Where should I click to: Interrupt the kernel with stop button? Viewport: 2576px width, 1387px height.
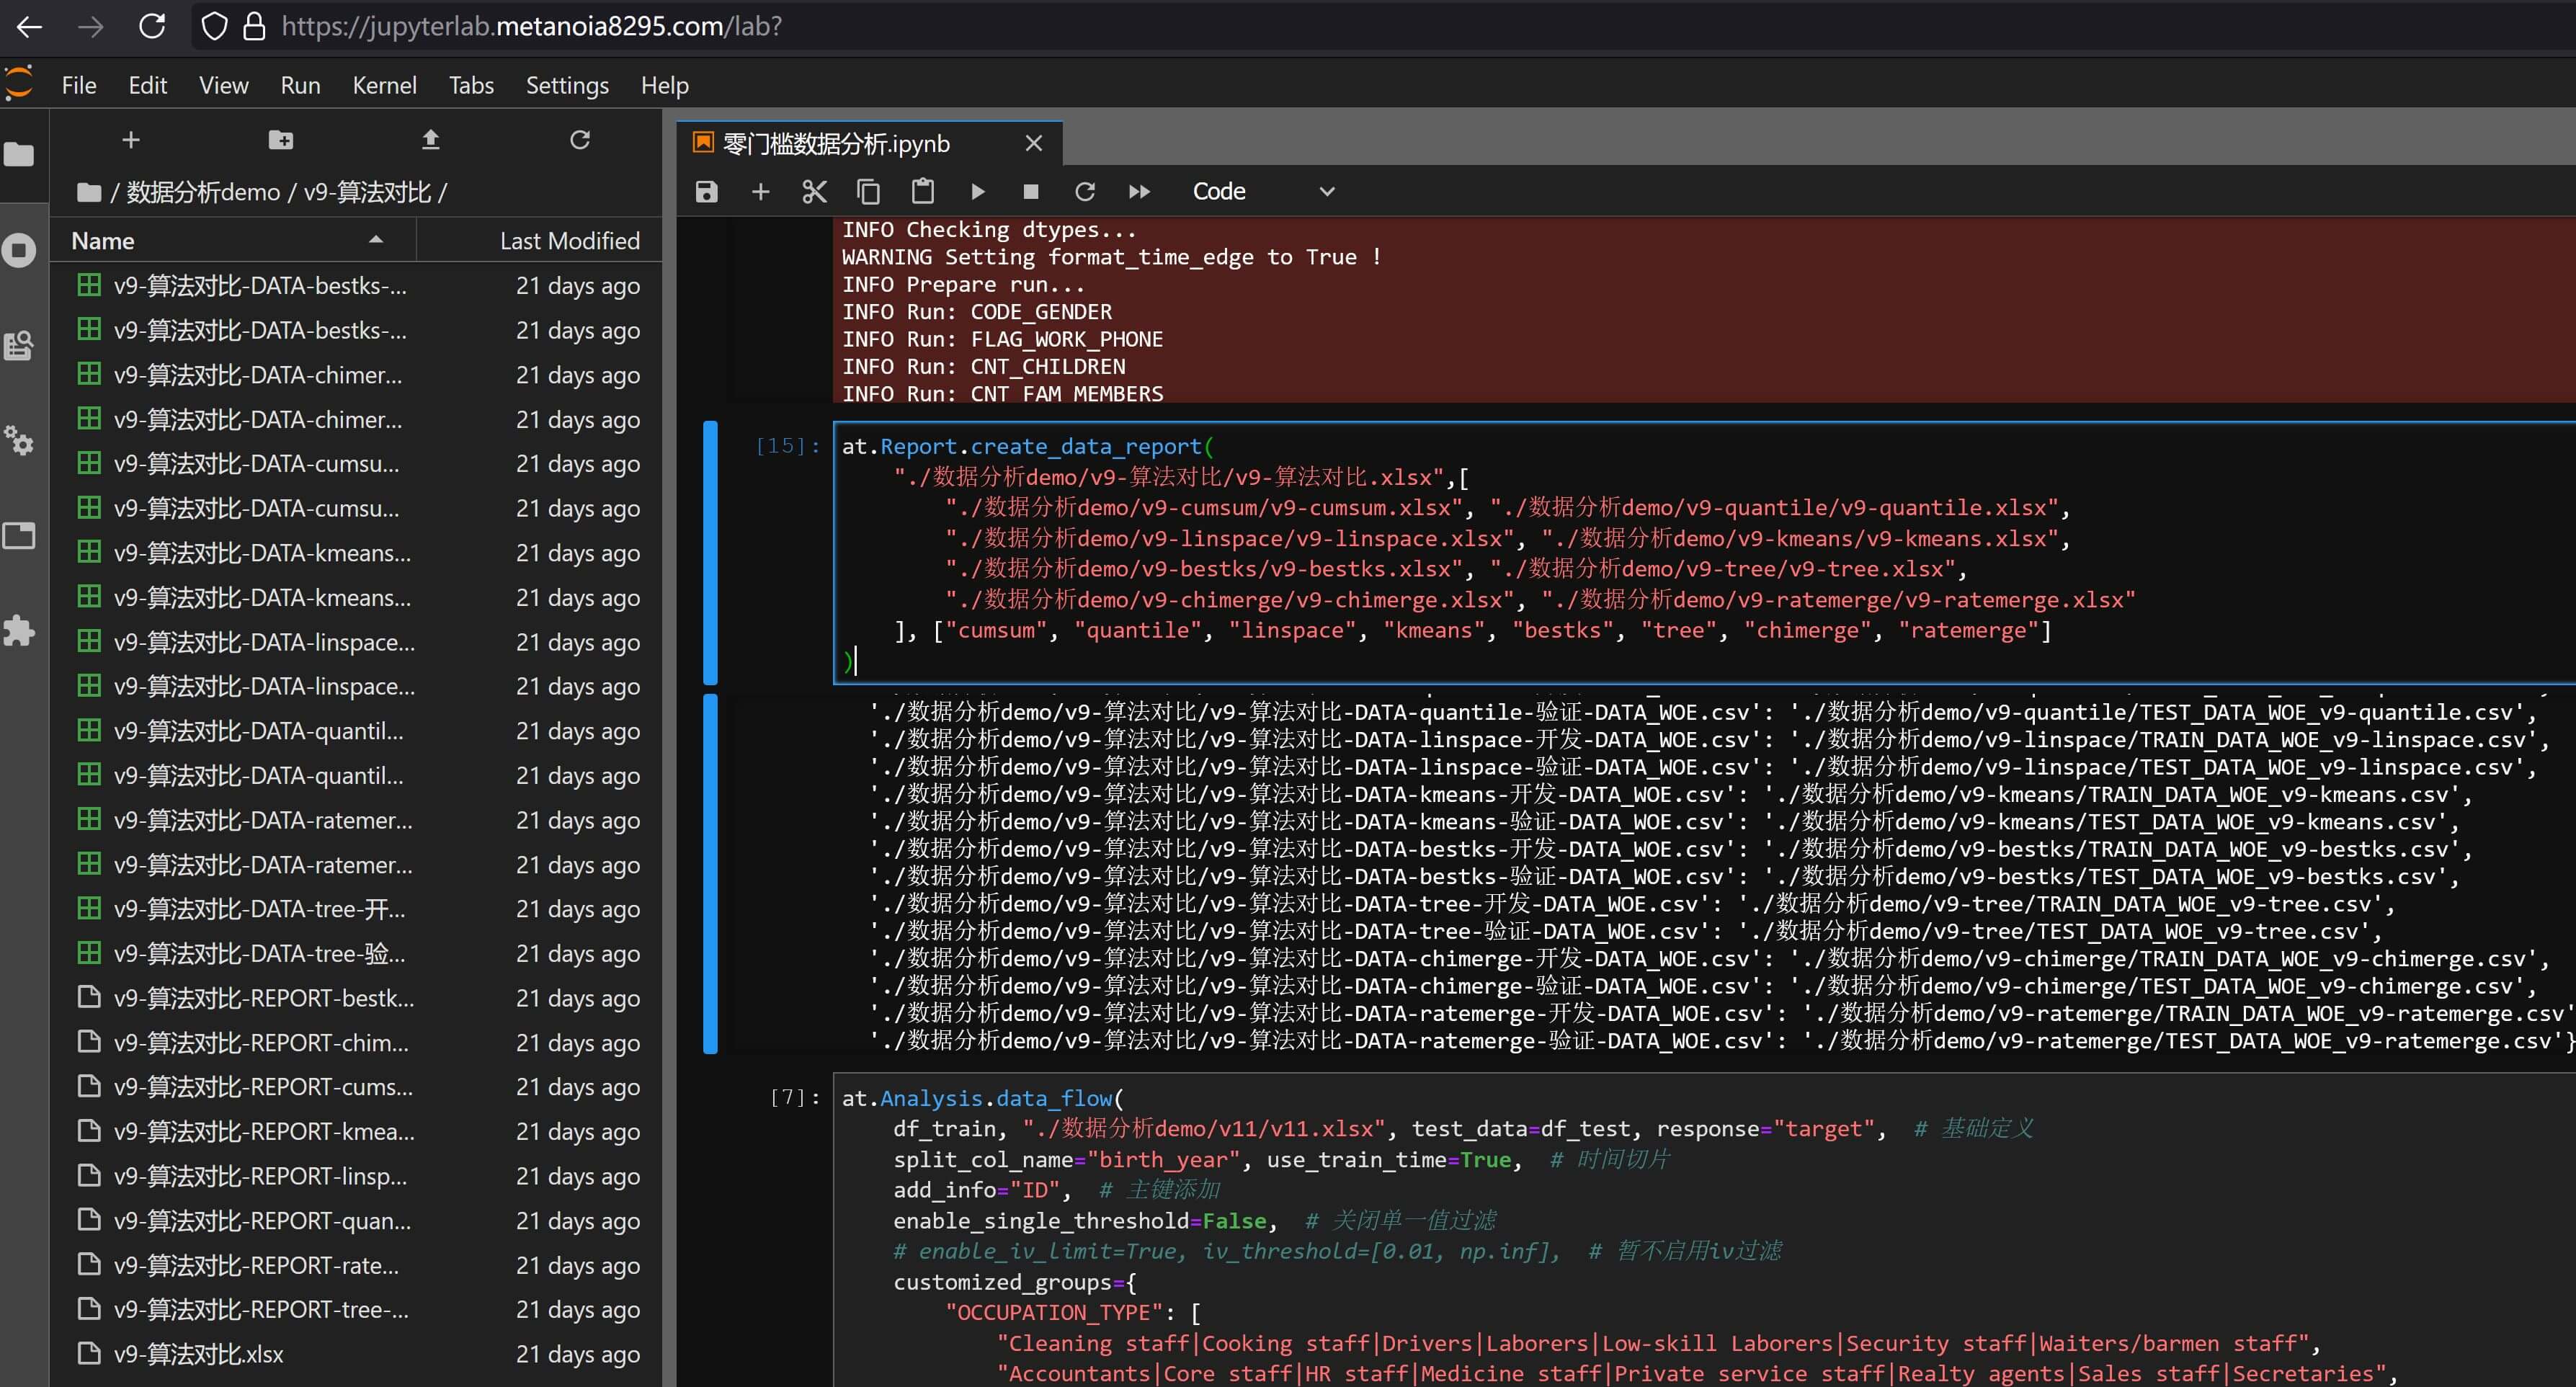[1031, 191]
